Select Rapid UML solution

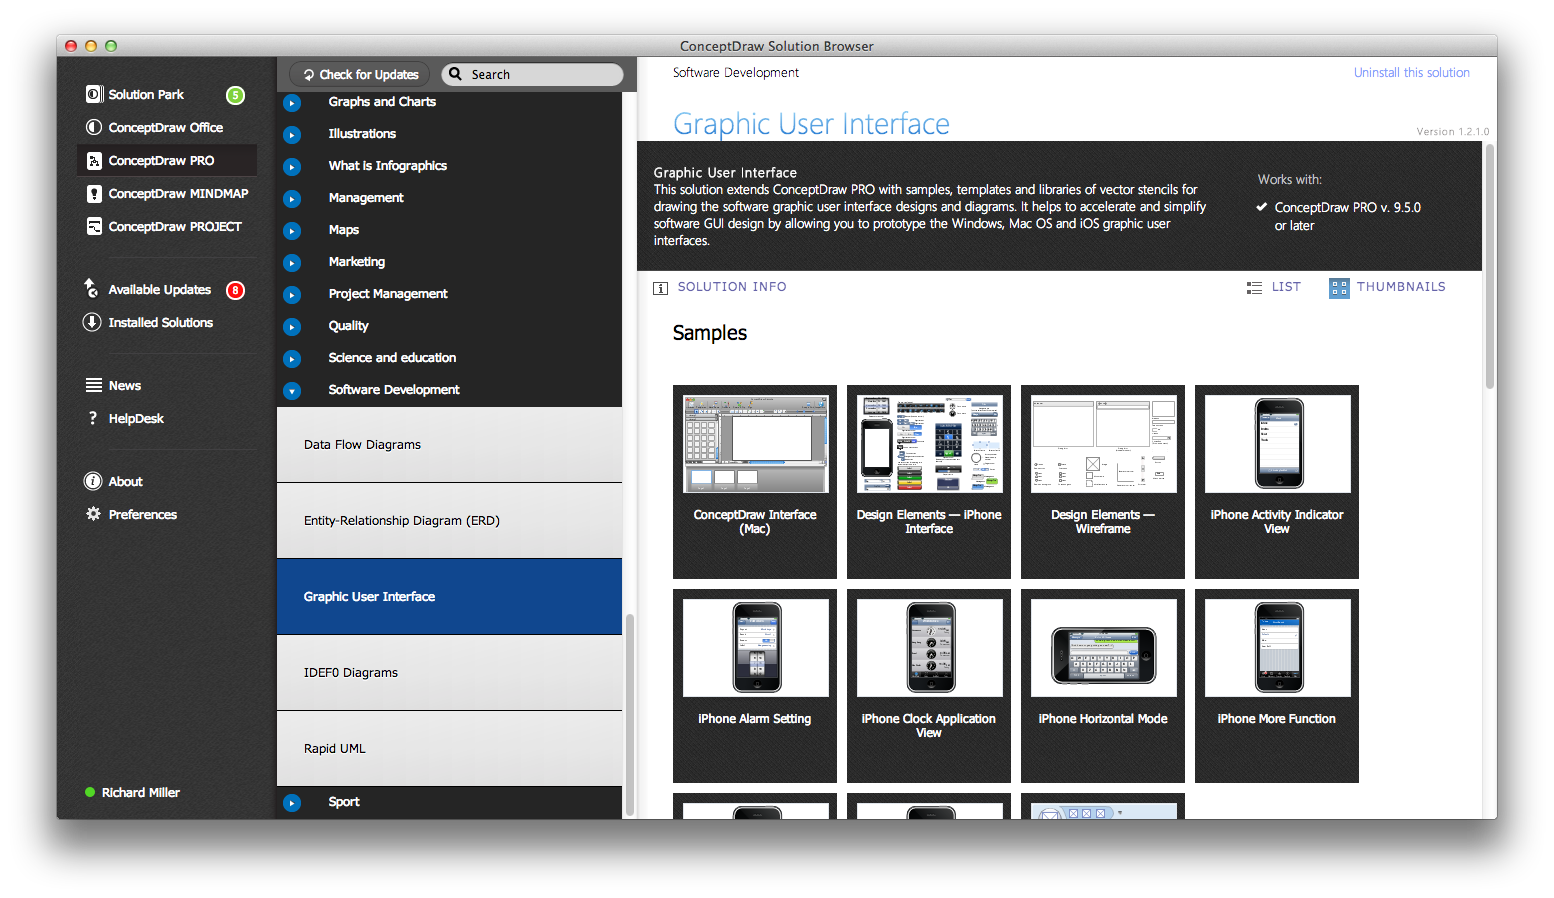[x=449, y=749]
